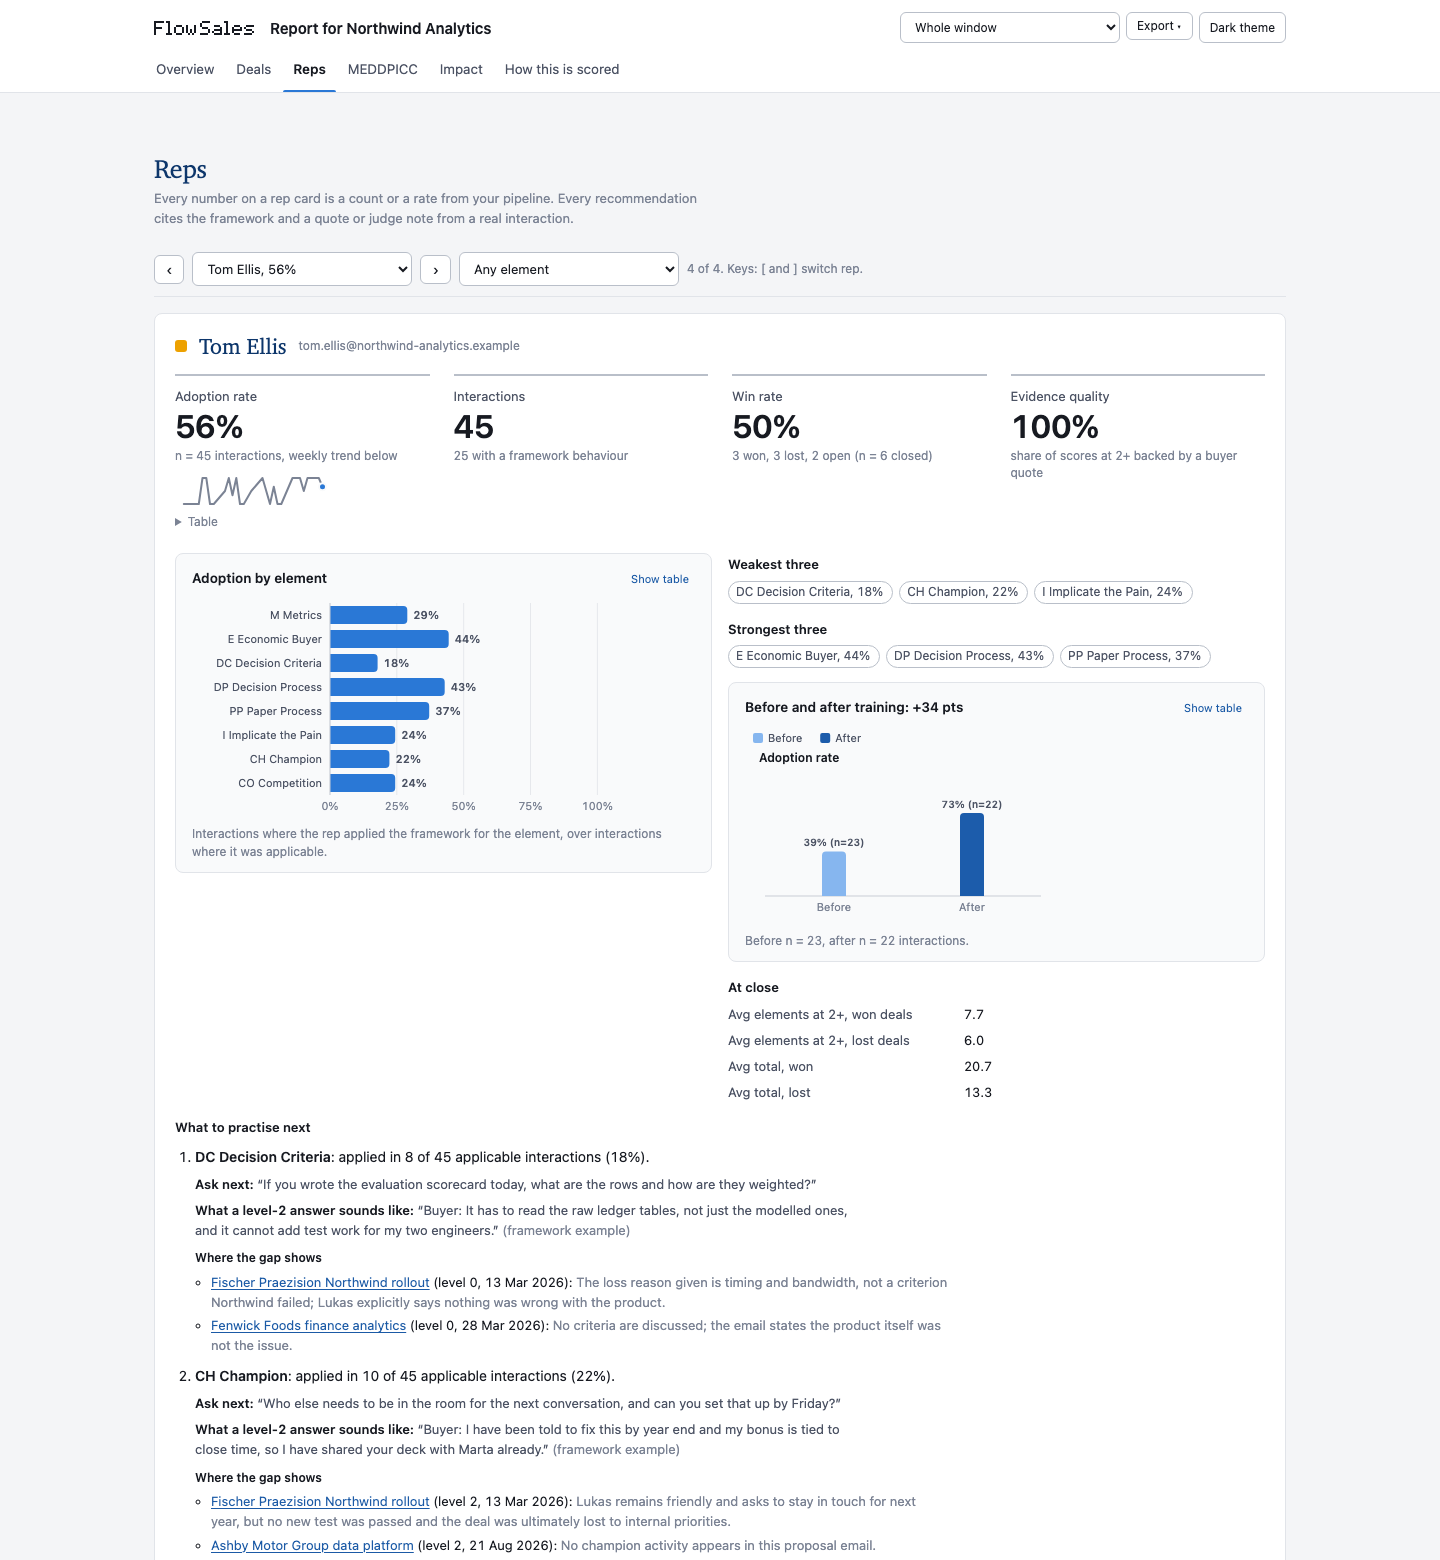Click the 73% After bar in the training chart
1440x1560 pixels.
tap(972, 855)
